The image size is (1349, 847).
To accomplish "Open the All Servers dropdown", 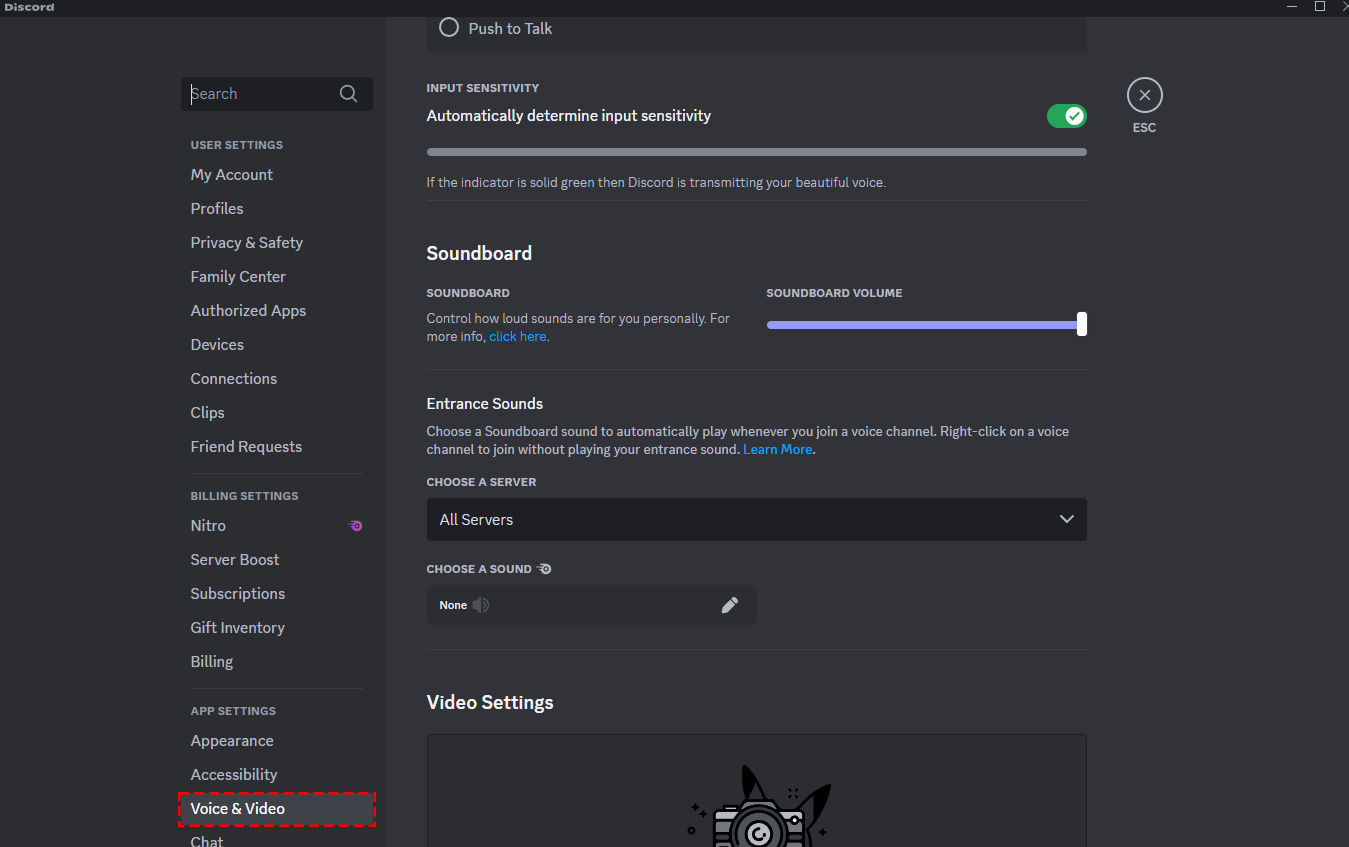I will [x=756, y=519].
